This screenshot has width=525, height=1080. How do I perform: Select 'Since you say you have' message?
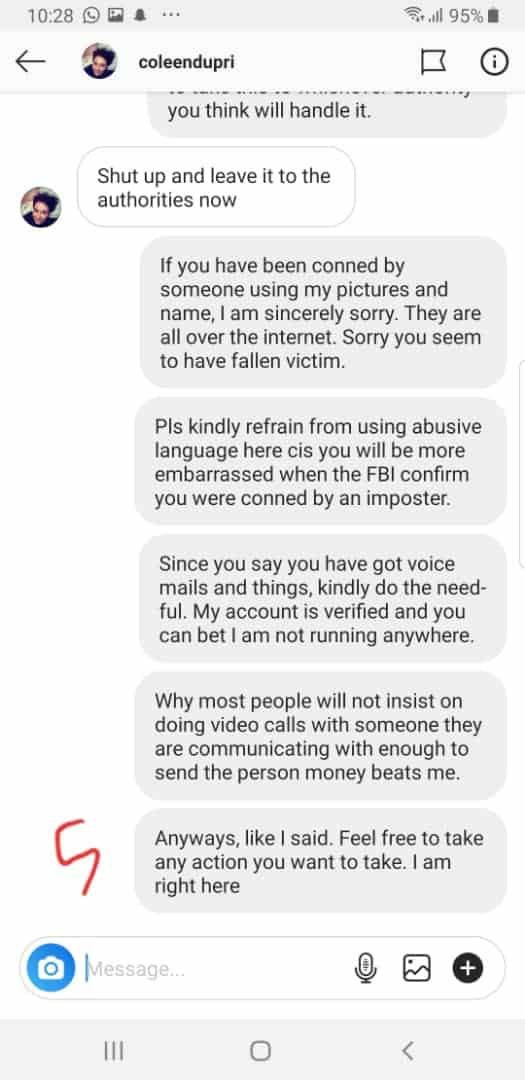(323, 598)
